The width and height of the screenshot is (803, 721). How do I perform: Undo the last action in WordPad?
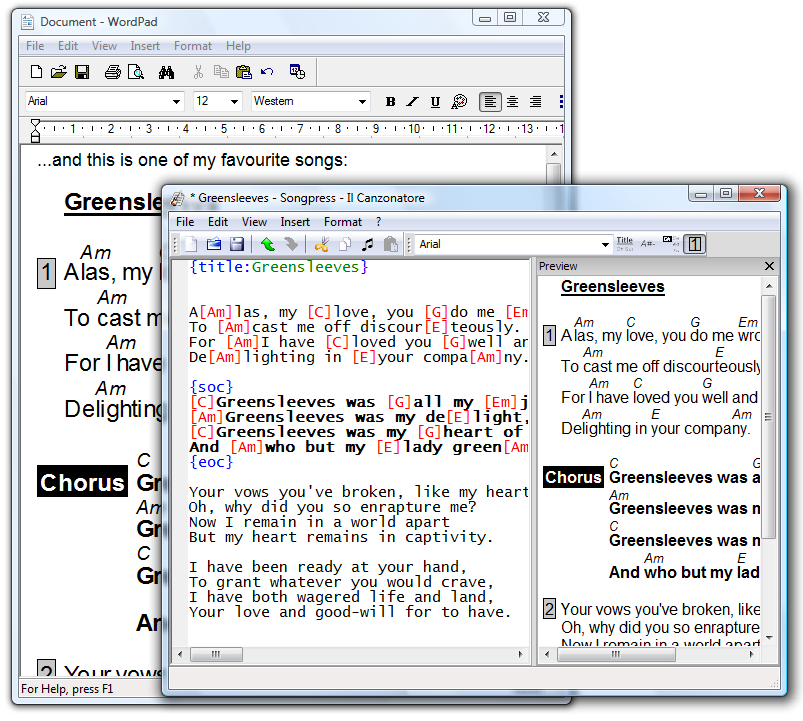pyautogui.click(x=267, y=72)
